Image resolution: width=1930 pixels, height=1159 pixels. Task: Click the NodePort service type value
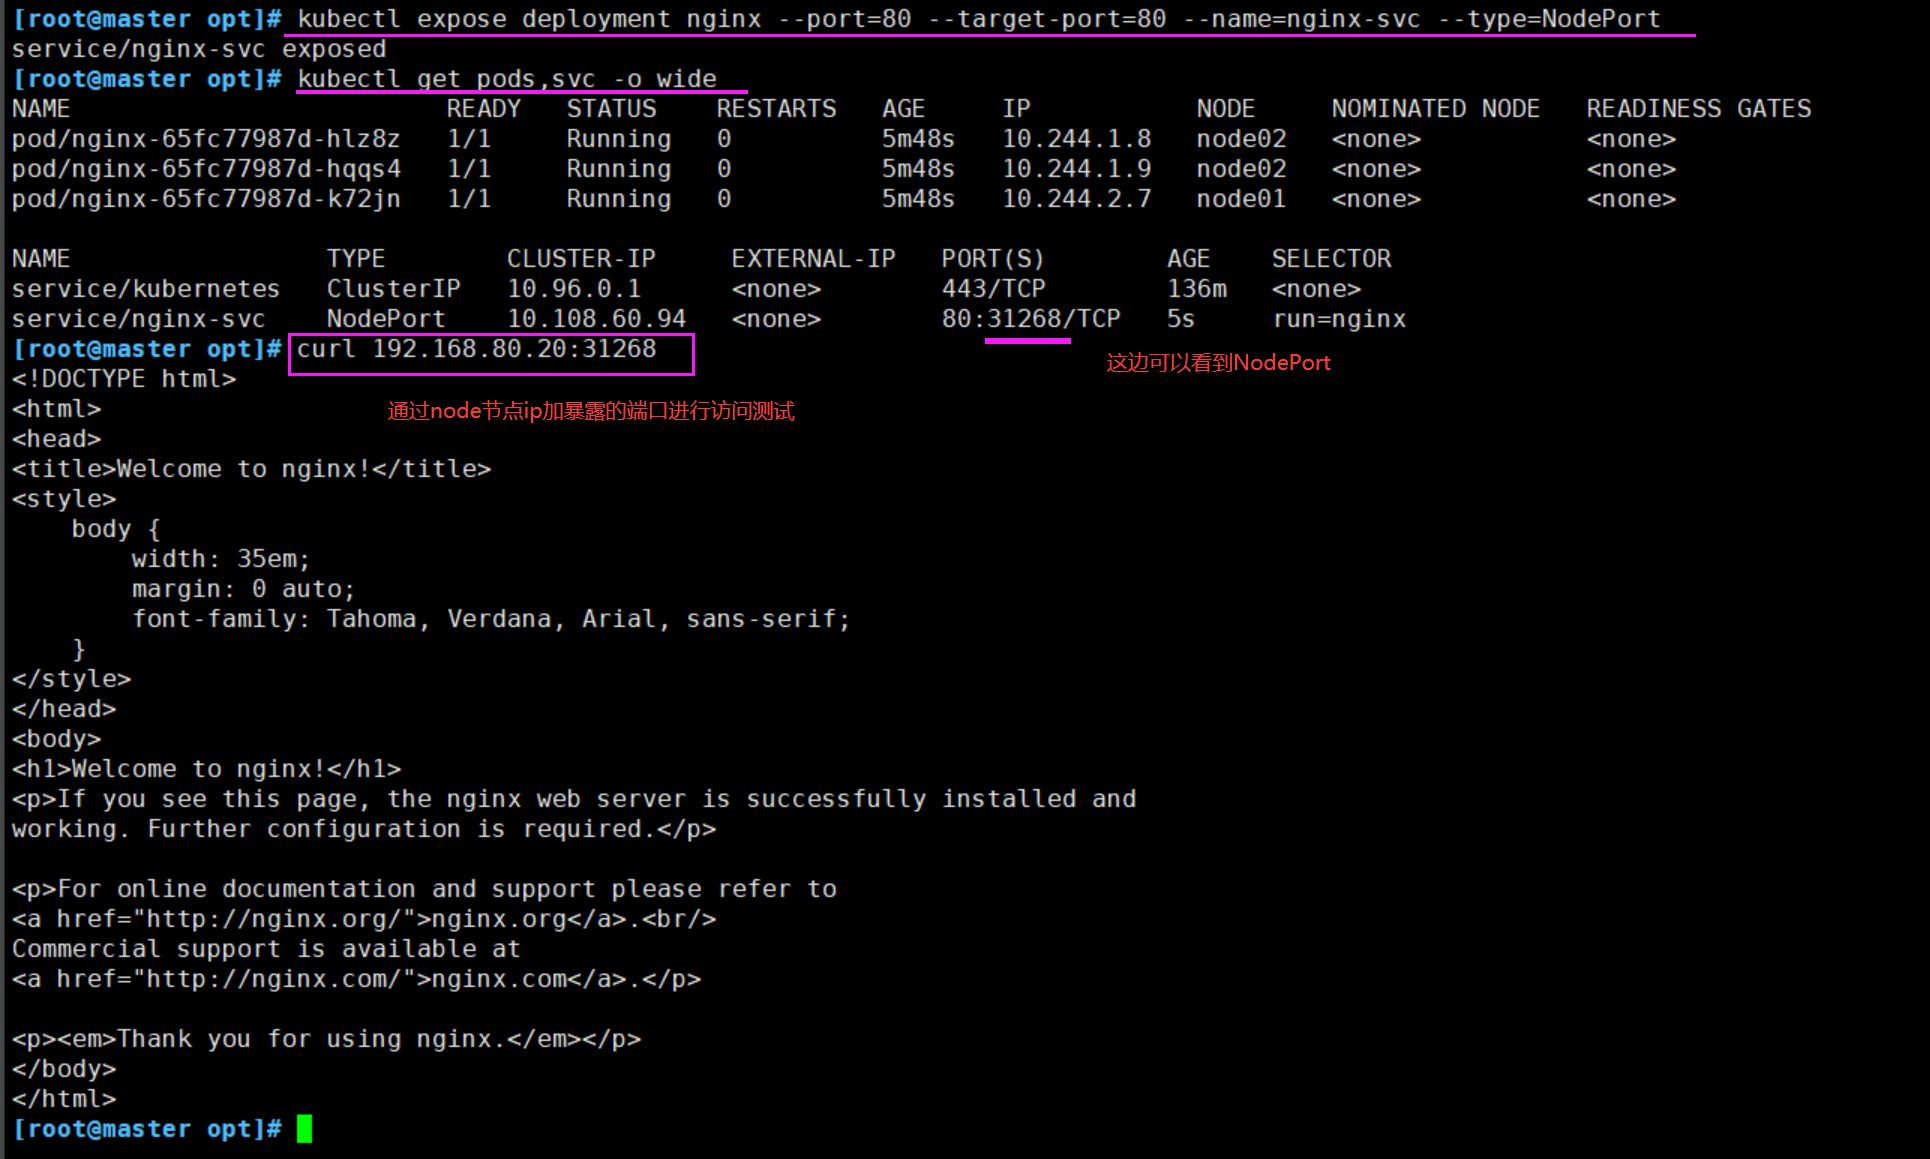(x=386, y=319)
